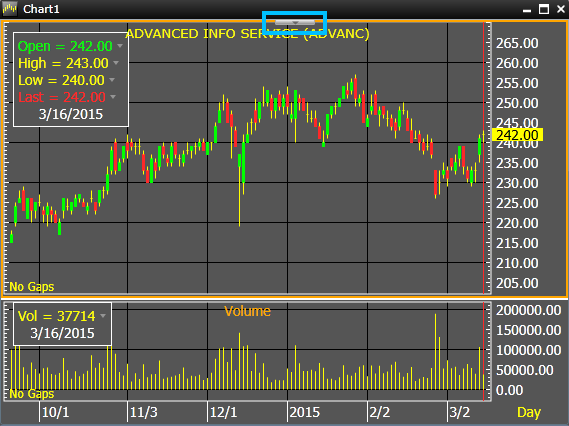Open the dropdown arrow beside Low = 240.00

tap(112, 80)
